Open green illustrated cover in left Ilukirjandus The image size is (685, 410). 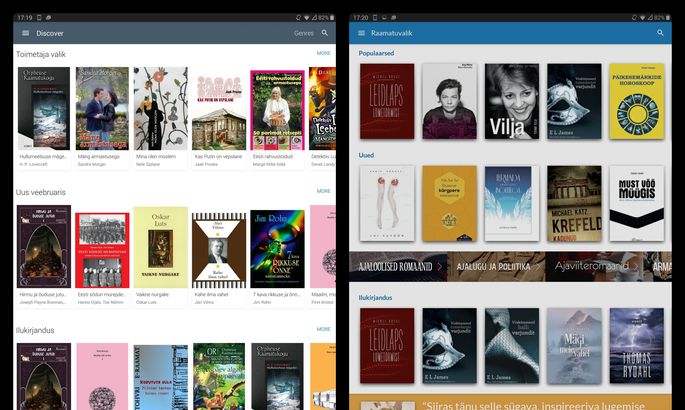pos(219,376)
